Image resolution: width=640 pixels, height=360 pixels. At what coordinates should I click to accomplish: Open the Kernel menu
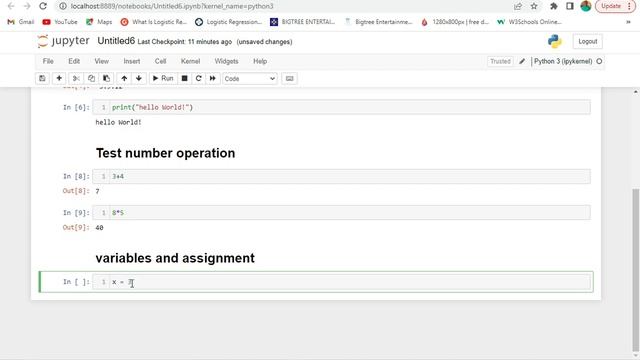tap(190, 61)
